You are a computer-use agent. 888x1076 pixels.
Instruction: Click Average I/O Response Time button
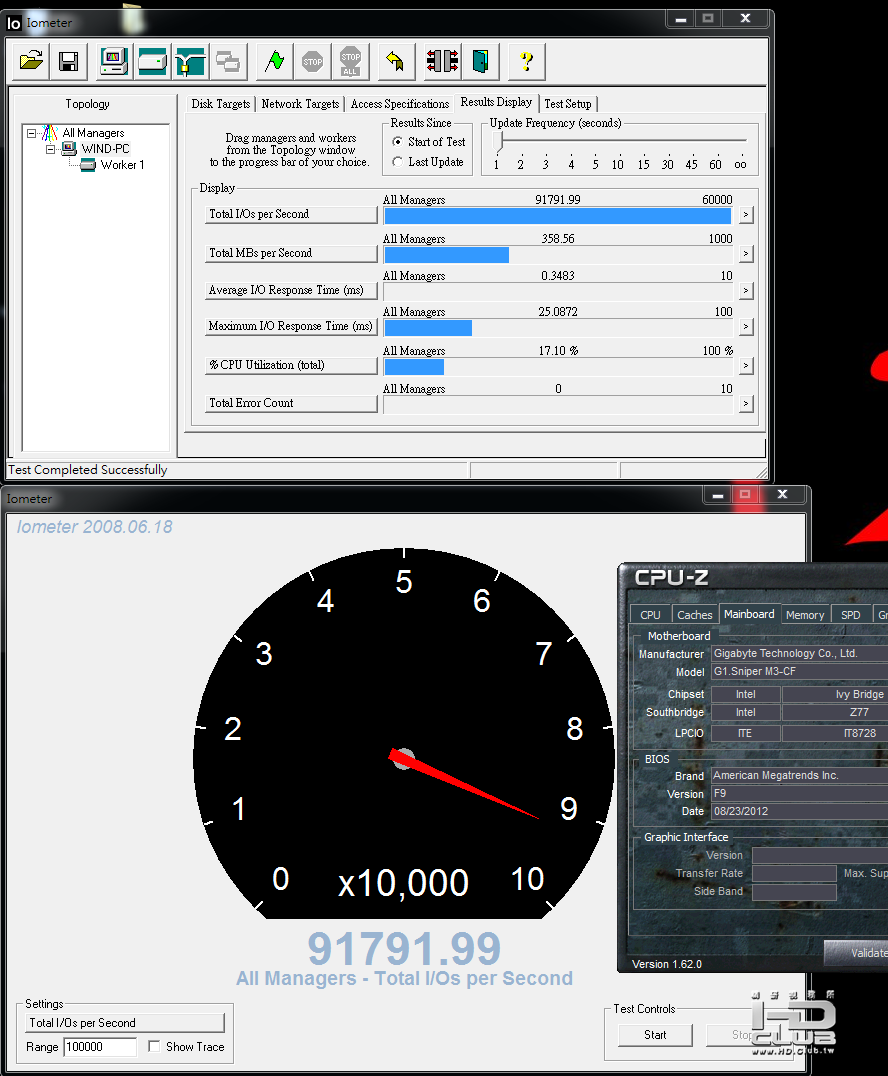pyautogui.click(x=292, y=290)
